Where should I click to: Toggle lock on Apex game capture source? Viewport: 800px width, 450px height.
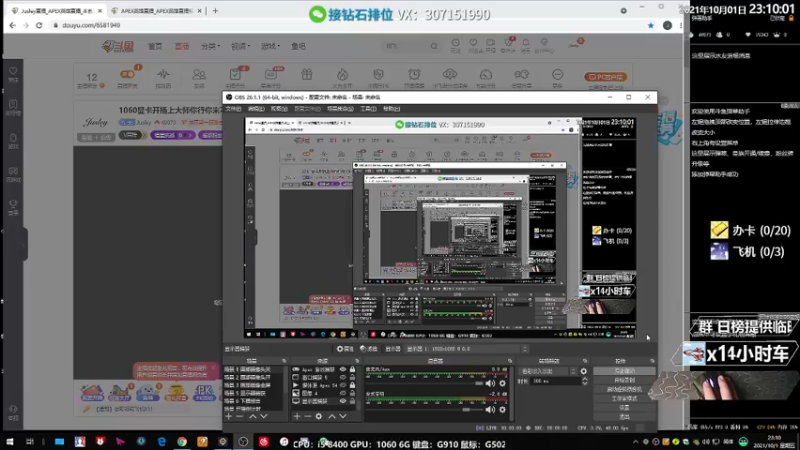tap(352, 369)
